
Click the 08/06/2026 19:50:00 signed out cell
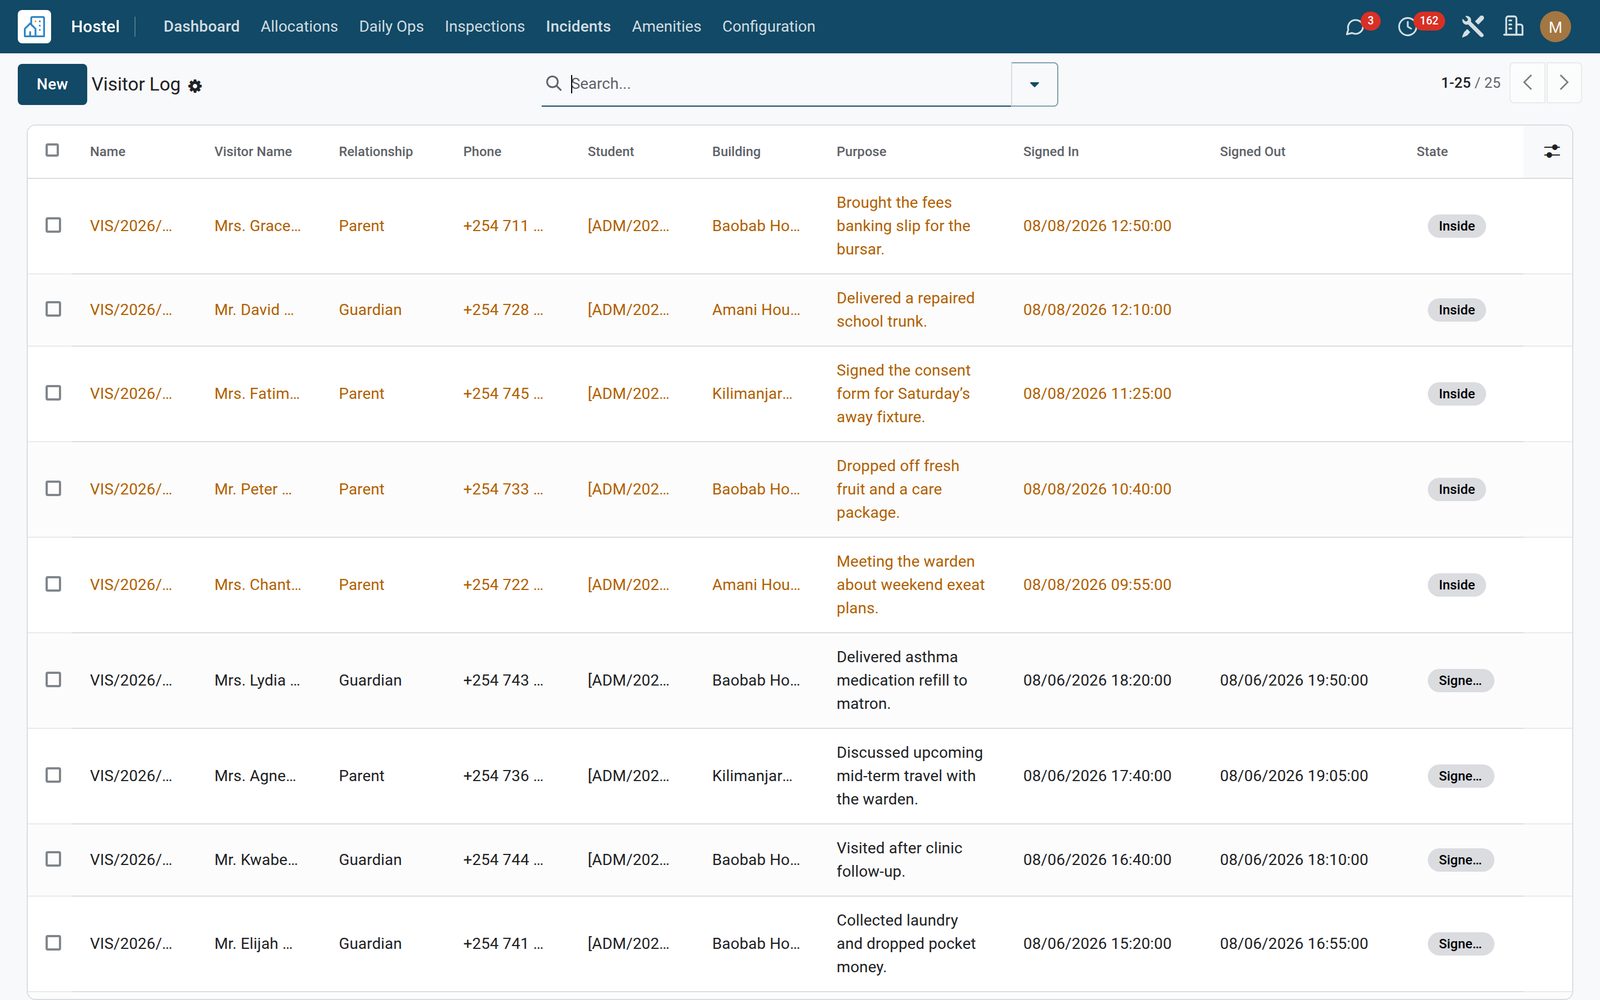click(1293, 680)
